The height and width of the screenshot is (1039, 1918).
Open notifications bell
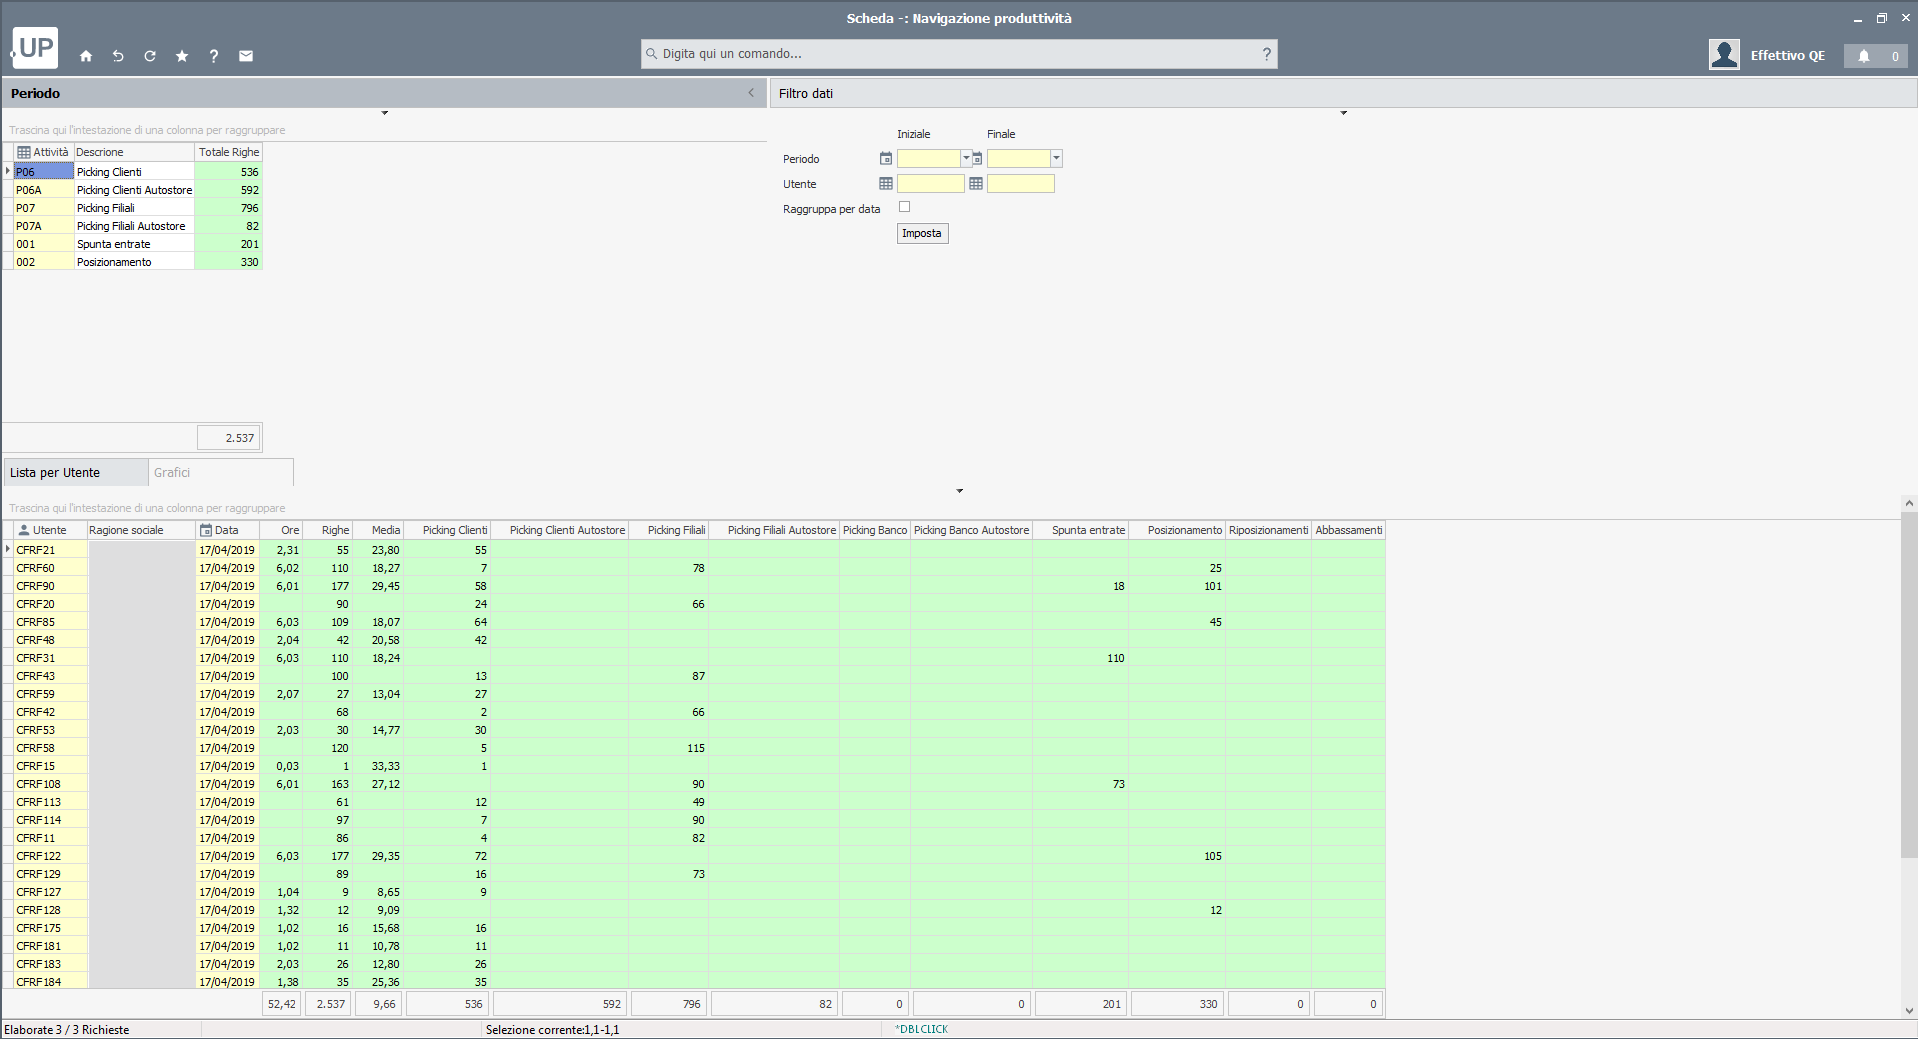point(1864,56)
